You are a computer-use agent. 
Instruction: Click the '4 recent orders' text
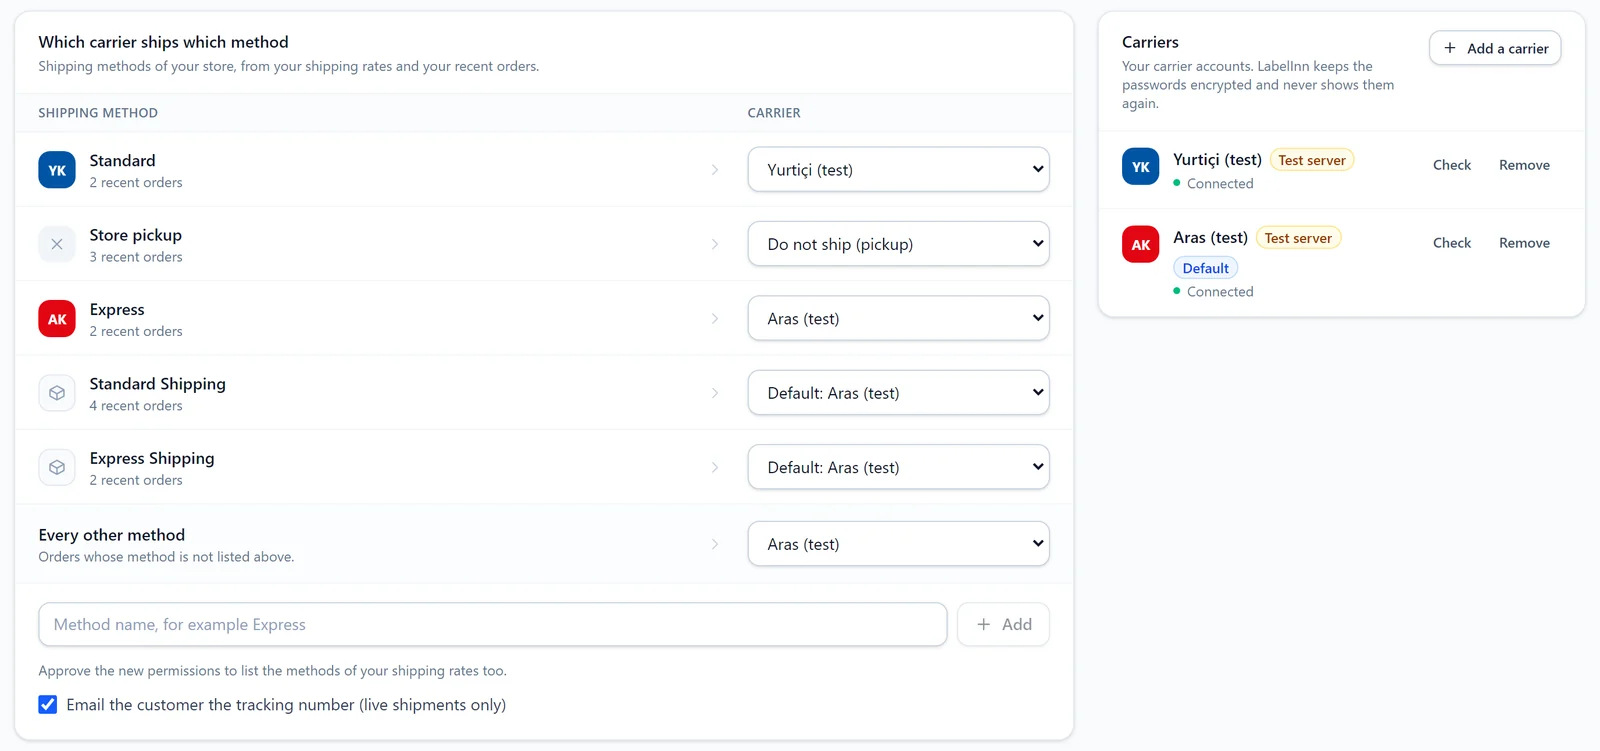click(x=136, y=406)
